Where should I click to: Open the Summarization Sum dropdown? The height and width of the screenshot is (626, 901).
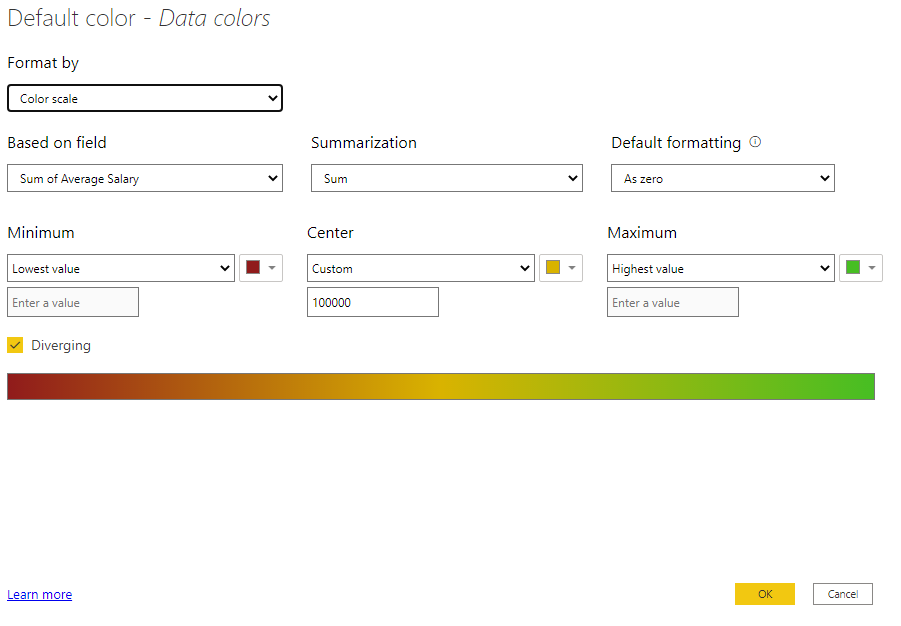click(446, 178)
